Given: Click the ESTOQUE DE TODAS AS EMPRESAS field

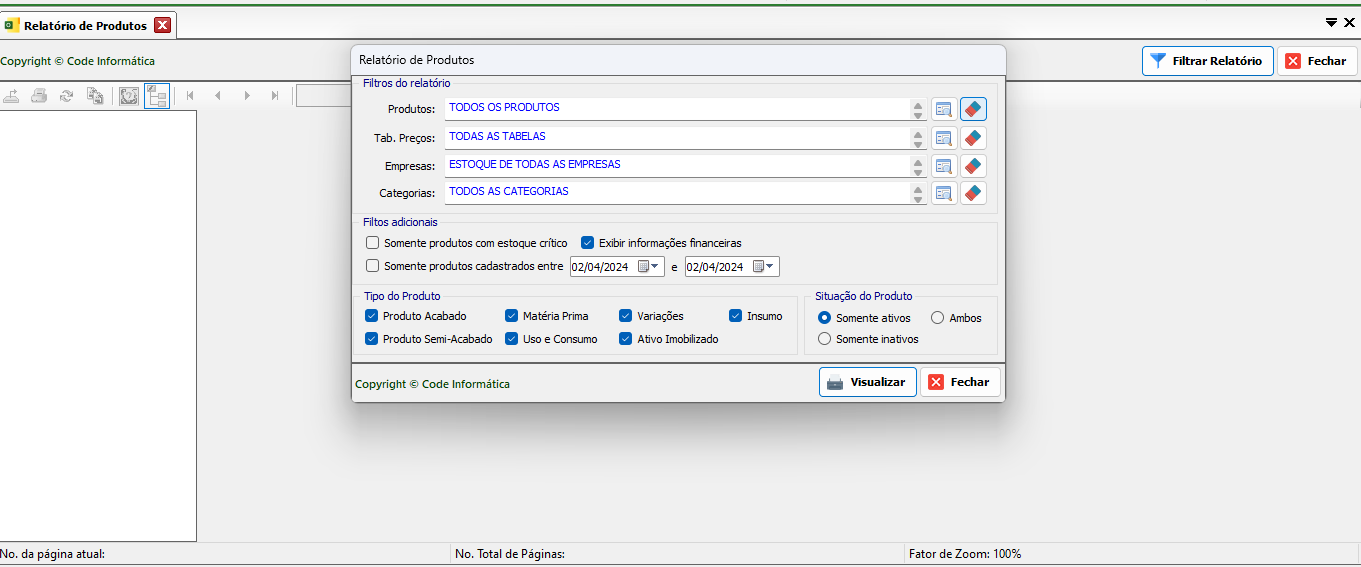Looking at the screenshot, I should click(686, 166).
